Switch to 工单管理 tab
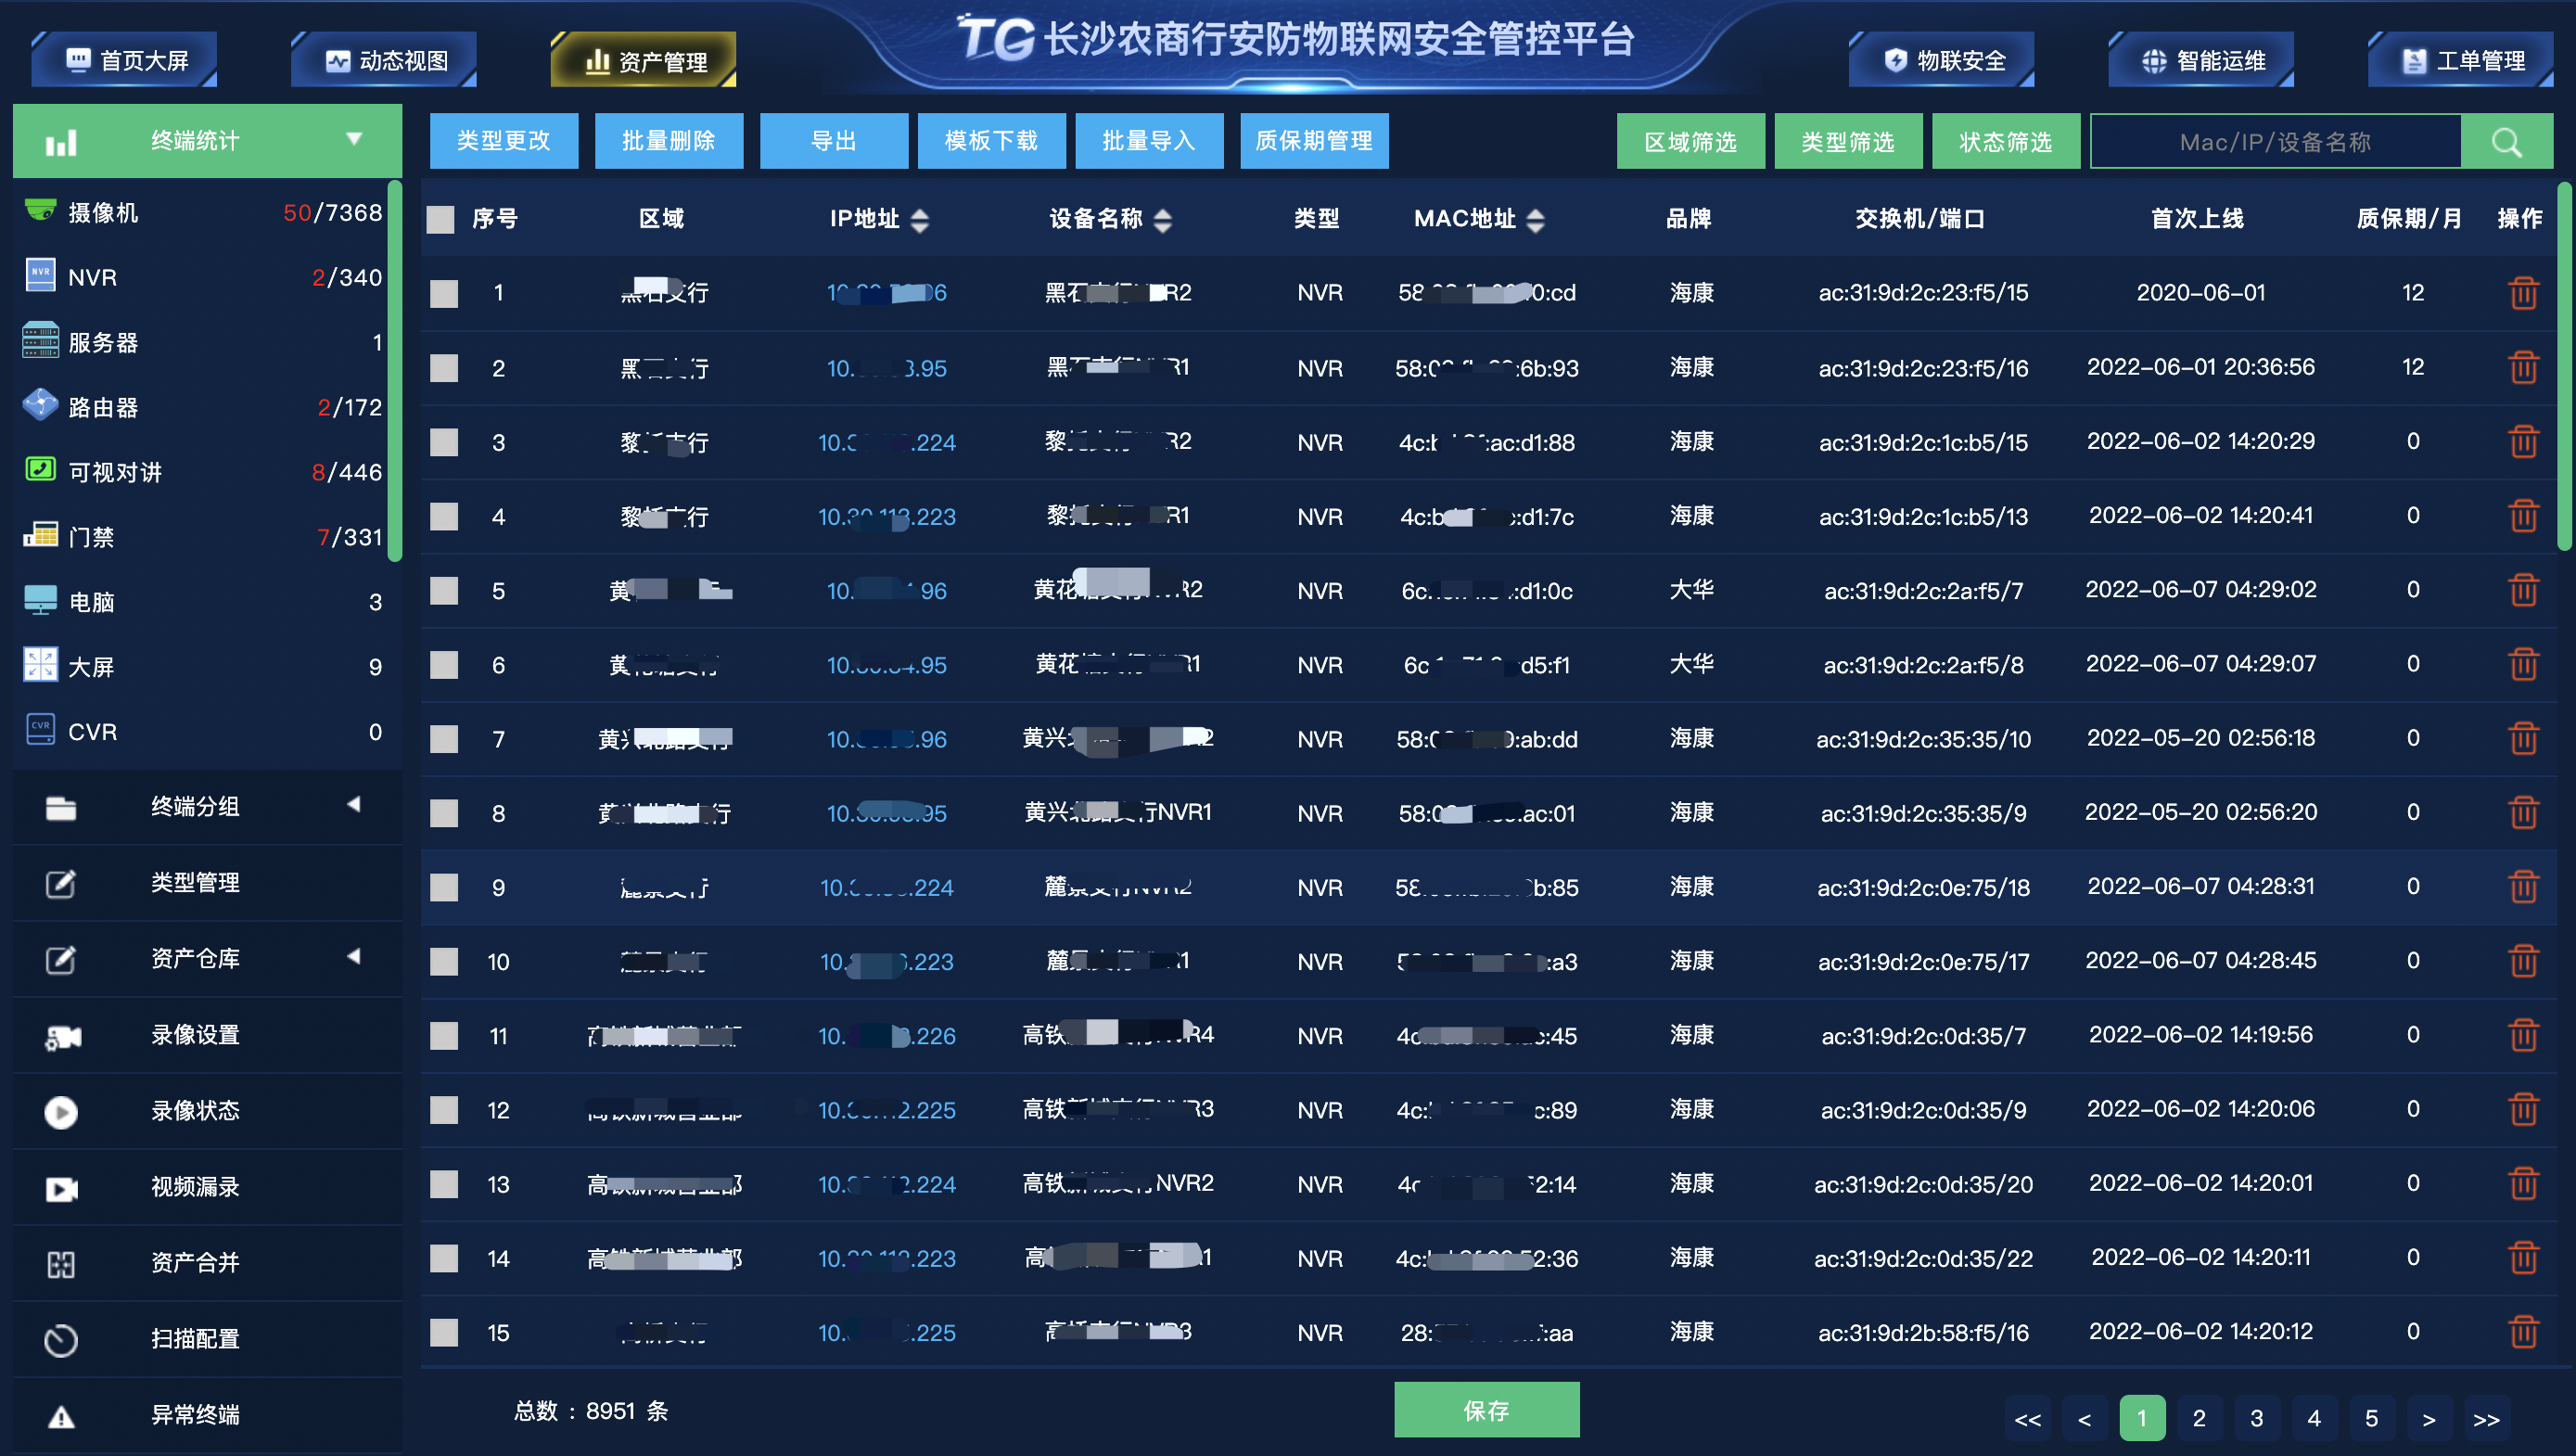Image resolution: width=2576 pixels, height=1456 pixels. tap(2462, 60)
